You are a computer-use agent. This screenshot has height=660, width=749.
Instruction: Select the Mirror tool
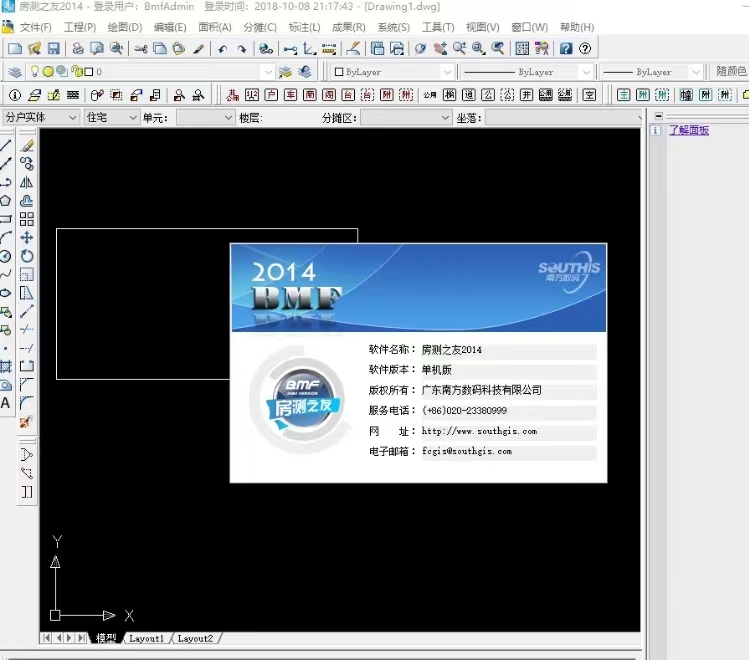click(27, 182)
